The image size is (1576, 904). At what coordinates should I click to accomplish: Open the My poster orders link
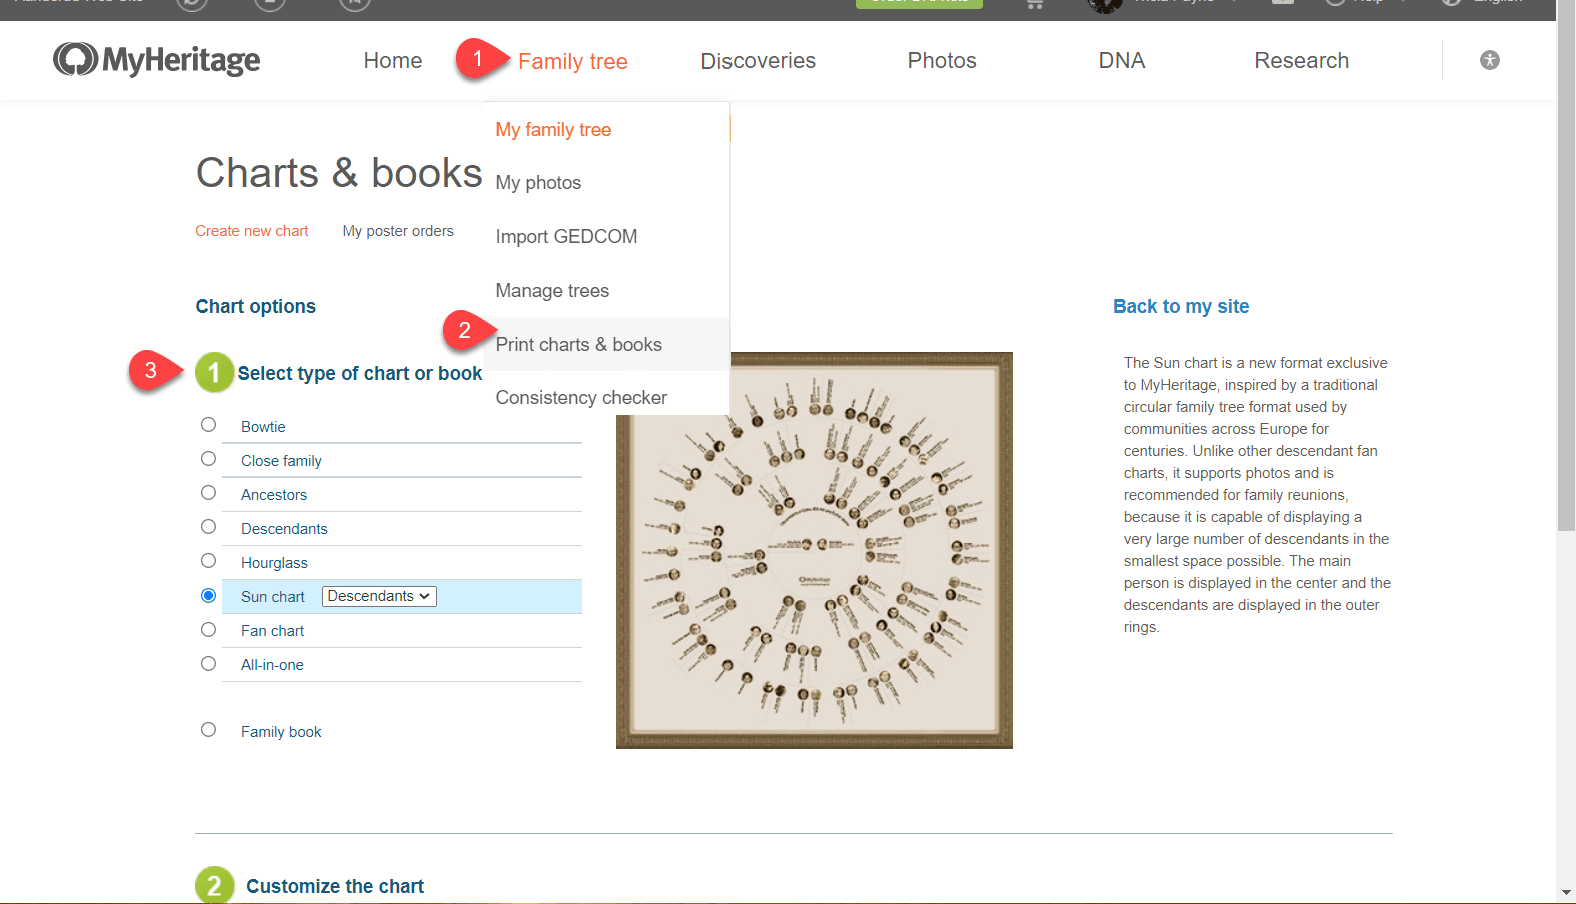(398, 231)
